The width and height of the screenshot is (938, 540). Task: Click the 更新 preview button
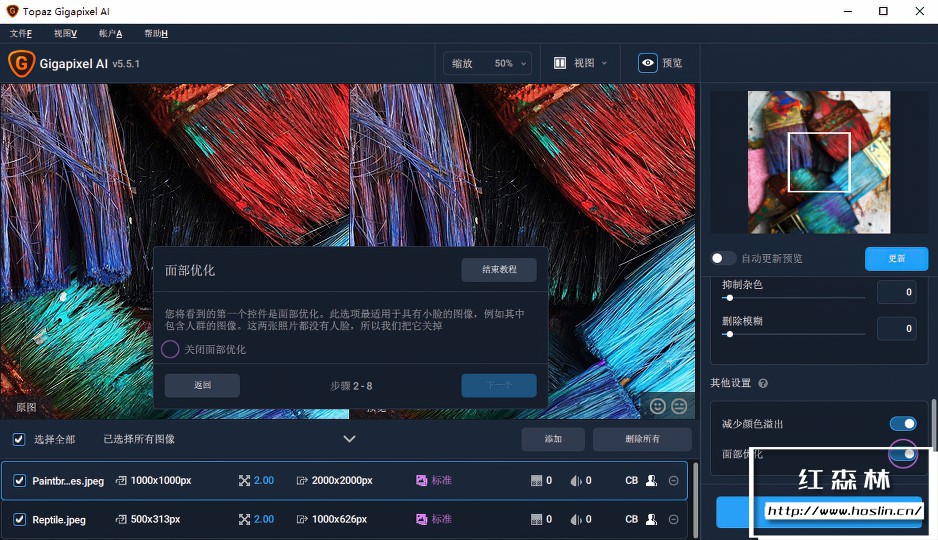click(896, 258)
